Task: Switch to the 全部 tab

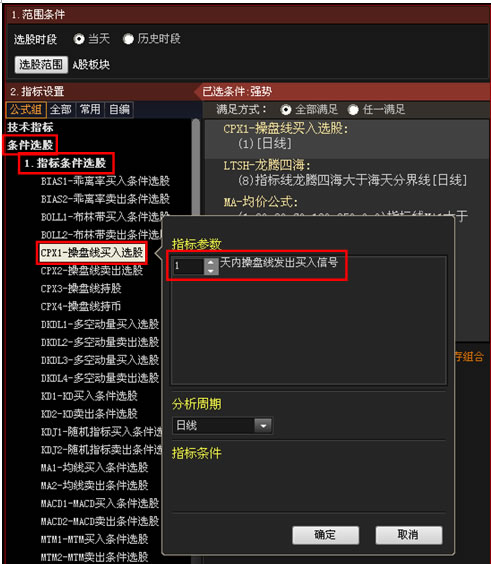Action: (61, 109)
